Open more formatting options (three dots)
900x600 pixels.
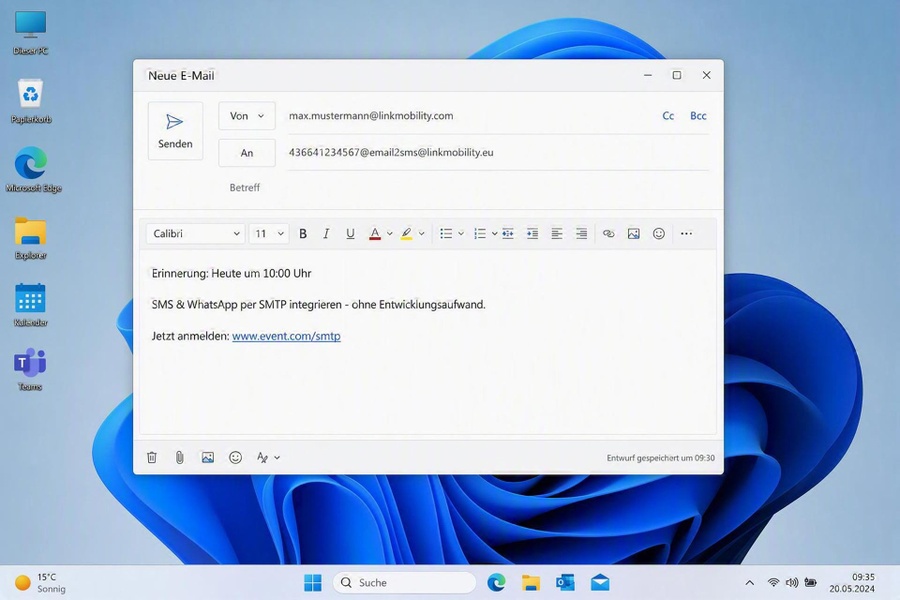click(x=686, y=234)
